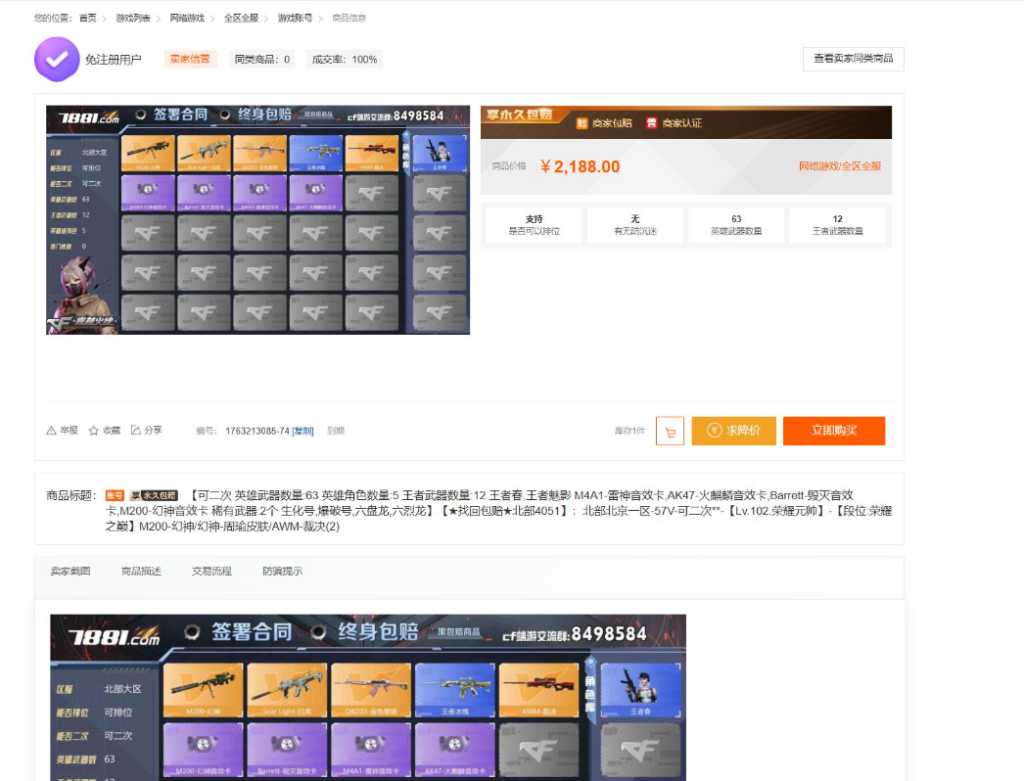
Task: Click the 商家包赔 badge icon
Action: tap(582, 123)
